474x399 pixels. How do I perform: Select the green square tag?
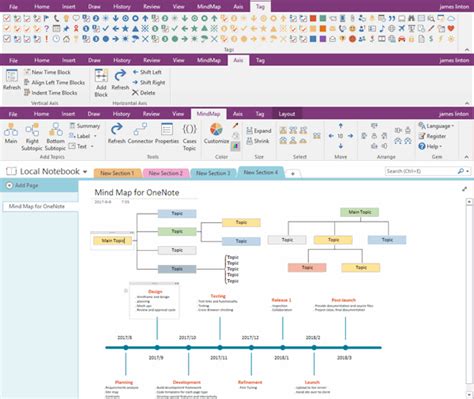point(323,18)
